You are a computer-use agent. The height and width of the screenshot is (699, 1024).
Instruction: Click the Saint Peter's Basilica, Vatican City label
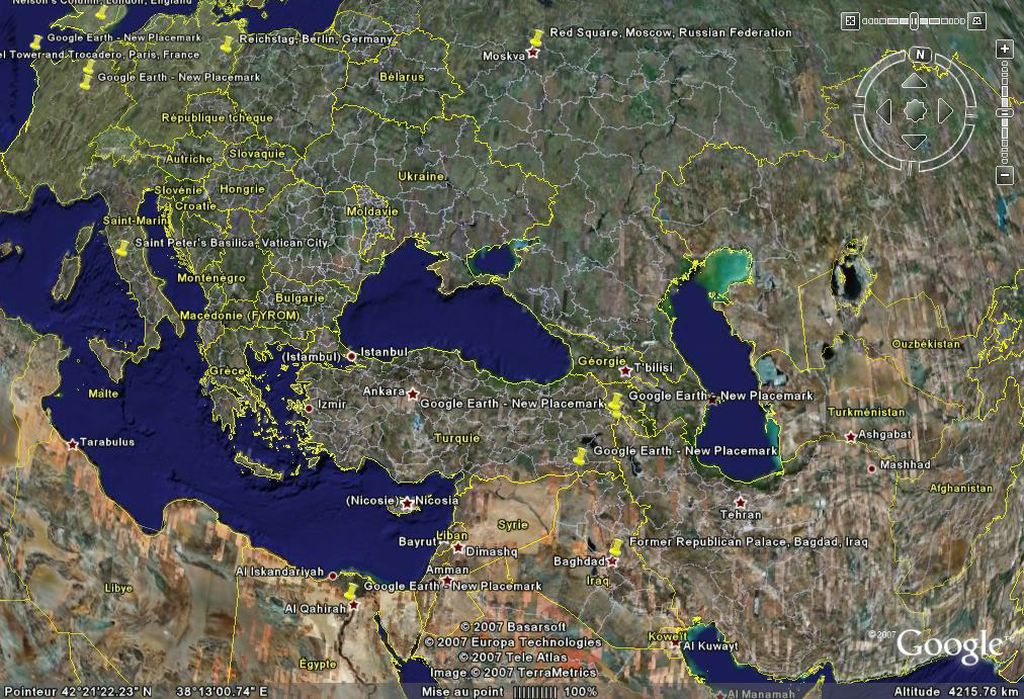click(231, 242)
